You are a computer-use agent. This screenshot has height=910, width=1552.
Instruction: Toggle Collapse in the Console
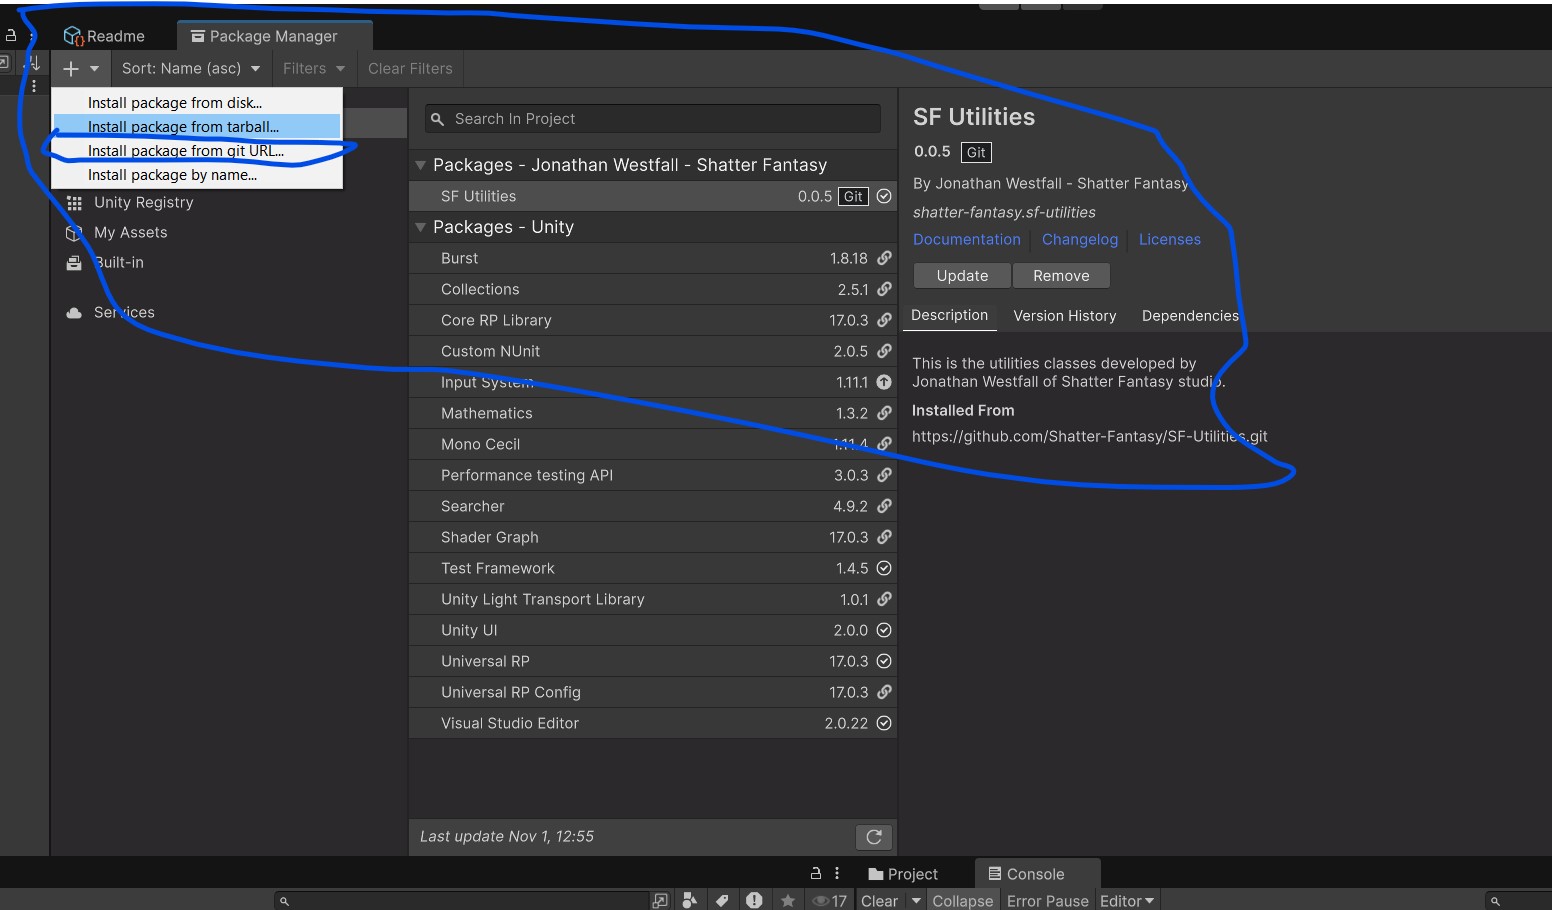pyautogui.click(x=963, y=901)
